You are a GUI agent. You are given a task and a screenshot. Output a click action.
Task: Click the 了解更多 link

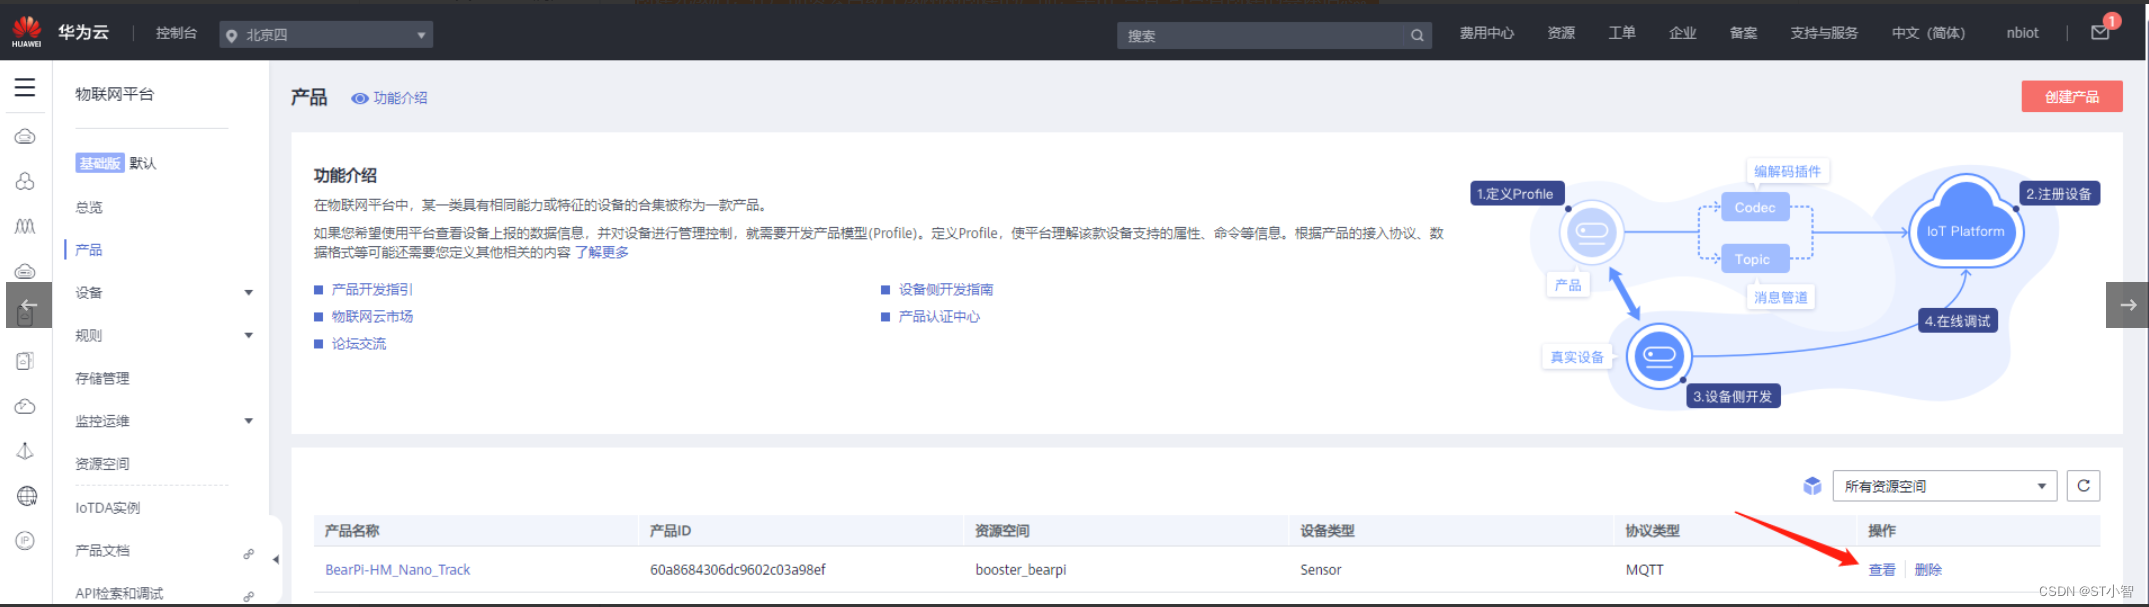[x=602, y=252]
